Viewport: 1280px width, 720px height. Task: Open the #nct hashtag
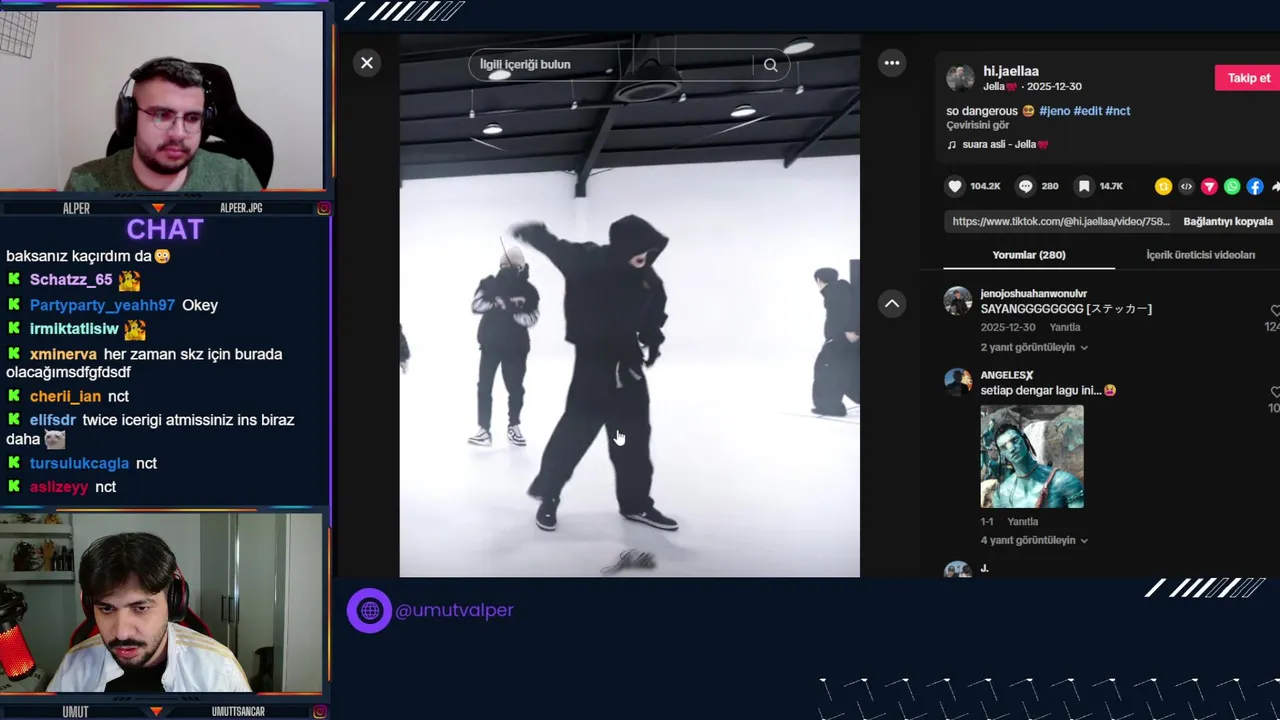1118,111
